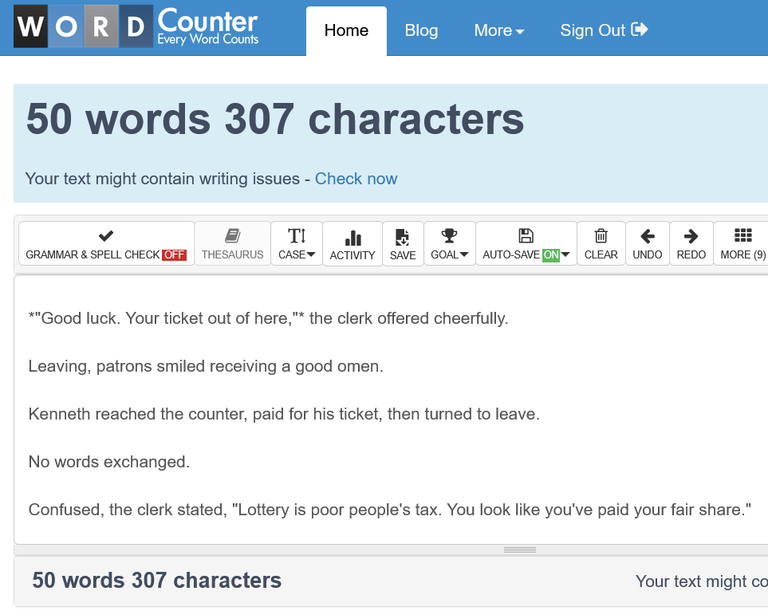This screenshot has height=611, width=768.
Task: Click the Save file icon
Action: [402, 237]
